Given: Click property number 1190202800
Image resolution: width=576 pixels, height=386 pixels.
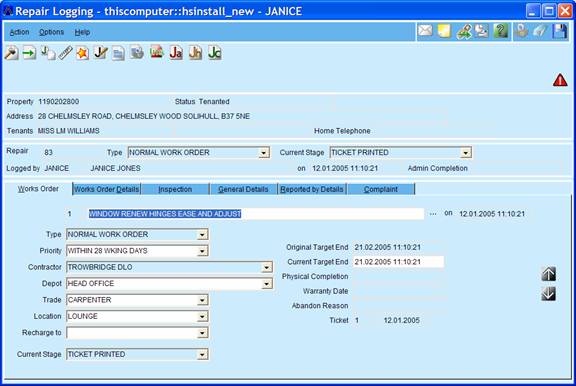Looking at the screenshot, I should tap(59, 102).
